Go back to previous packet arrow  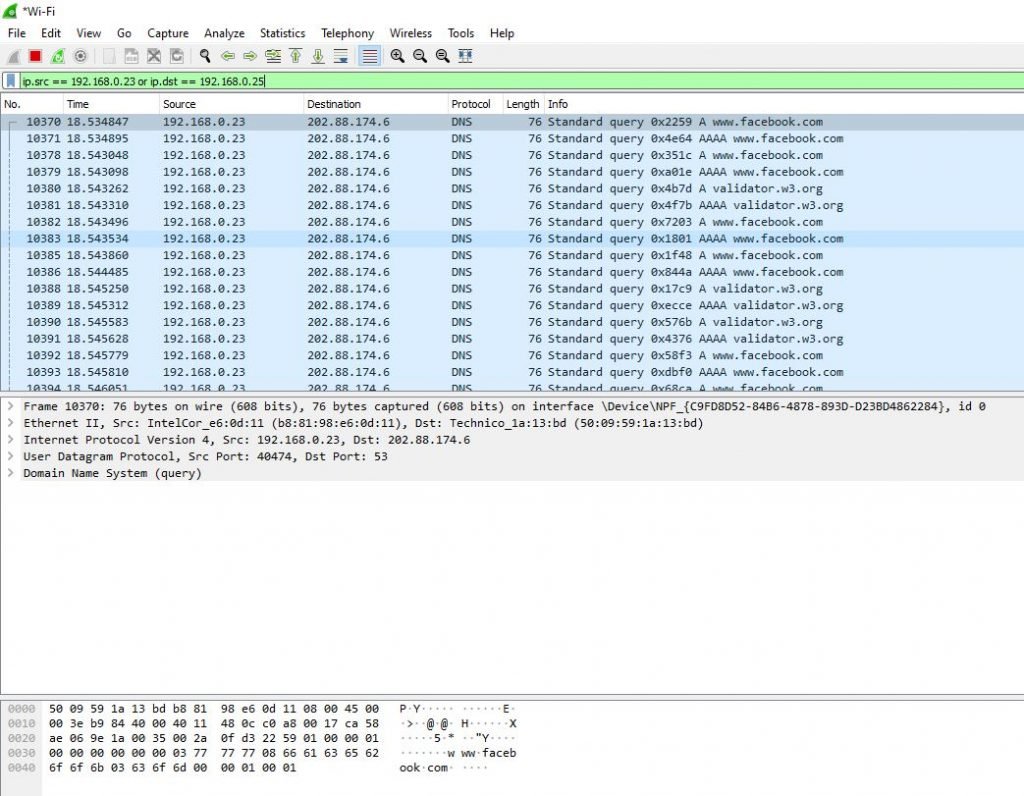(227, 56)
